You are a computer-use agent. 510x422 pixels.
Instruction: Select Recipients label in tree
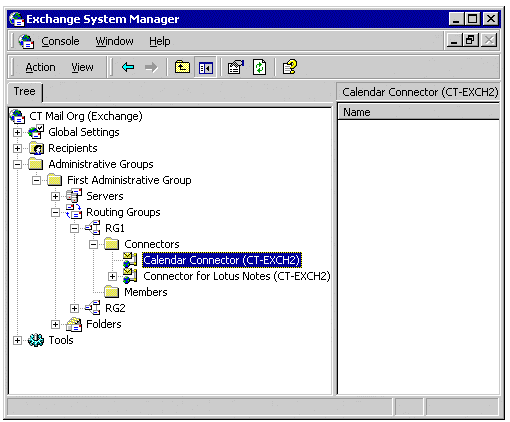pos(73,148)
